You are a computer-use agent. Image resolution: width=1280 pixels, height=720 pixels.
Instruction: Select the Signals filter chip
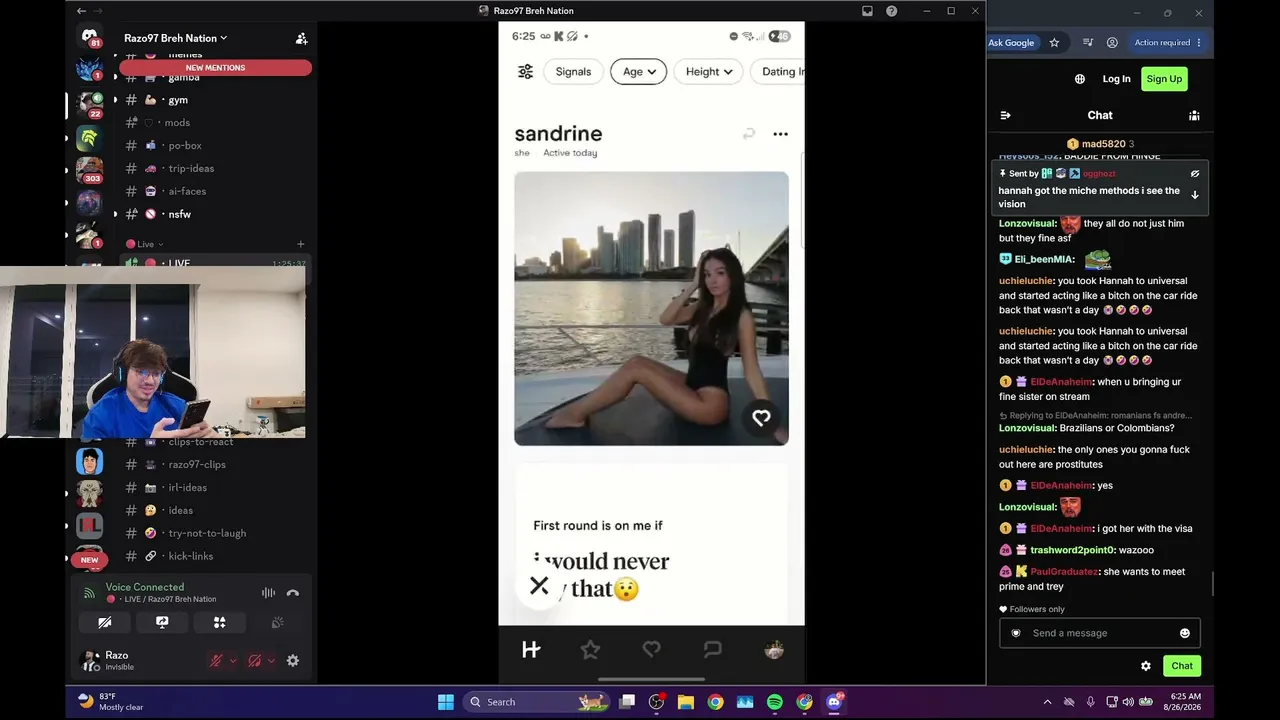point(573,71)
